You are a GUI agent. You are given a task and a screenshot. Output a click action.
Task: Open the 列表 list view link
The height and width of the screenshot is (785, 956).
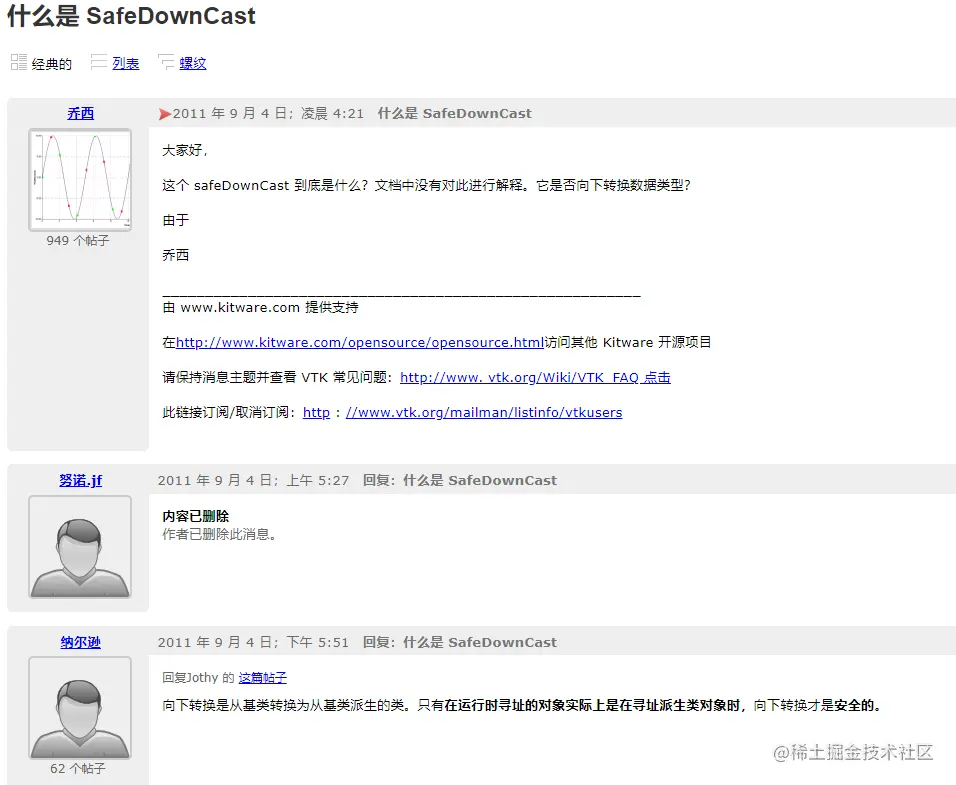click(x=126, y=63)
